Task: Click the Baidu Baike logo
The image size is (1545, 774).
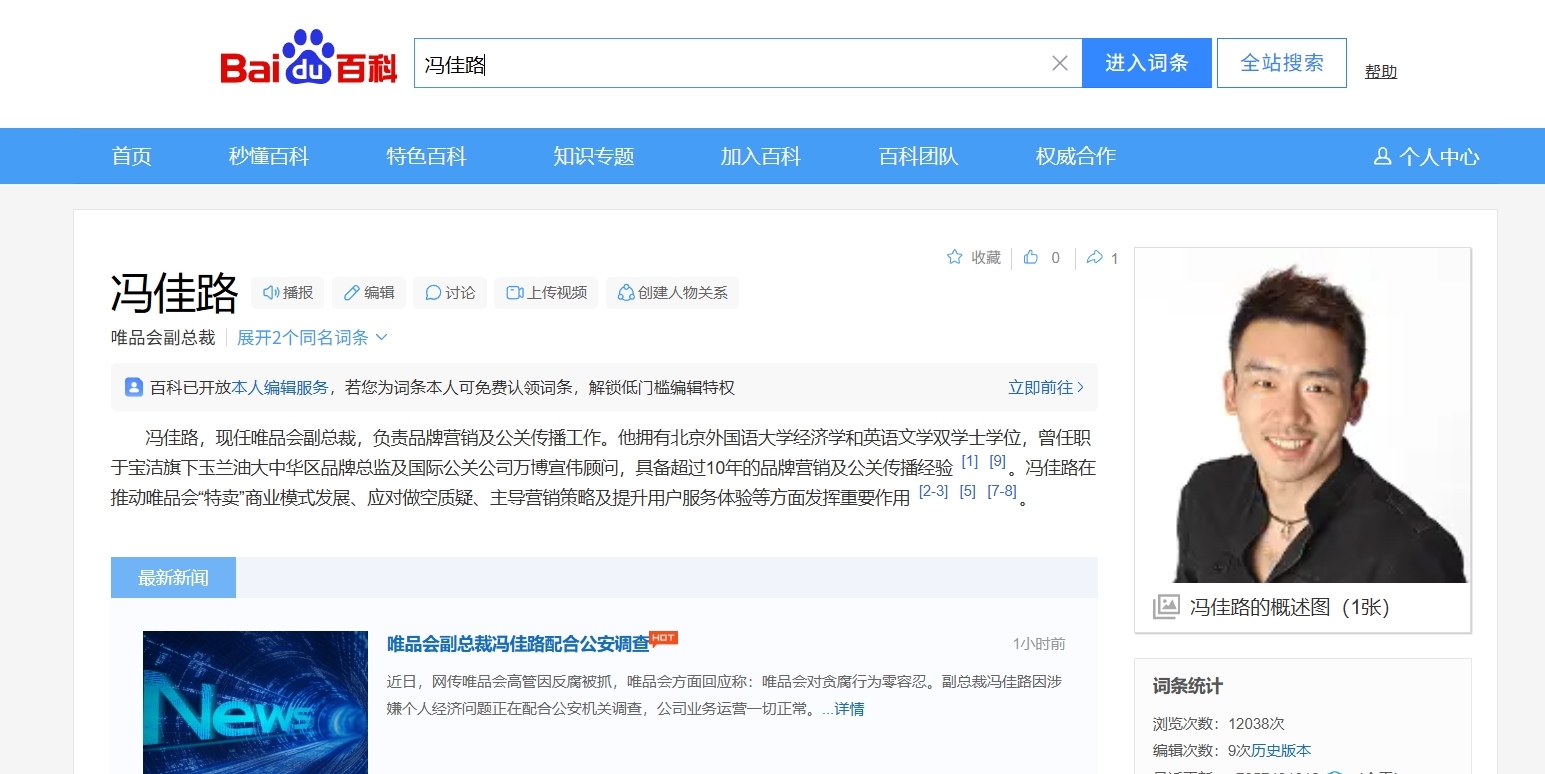Action: point(309,61)
